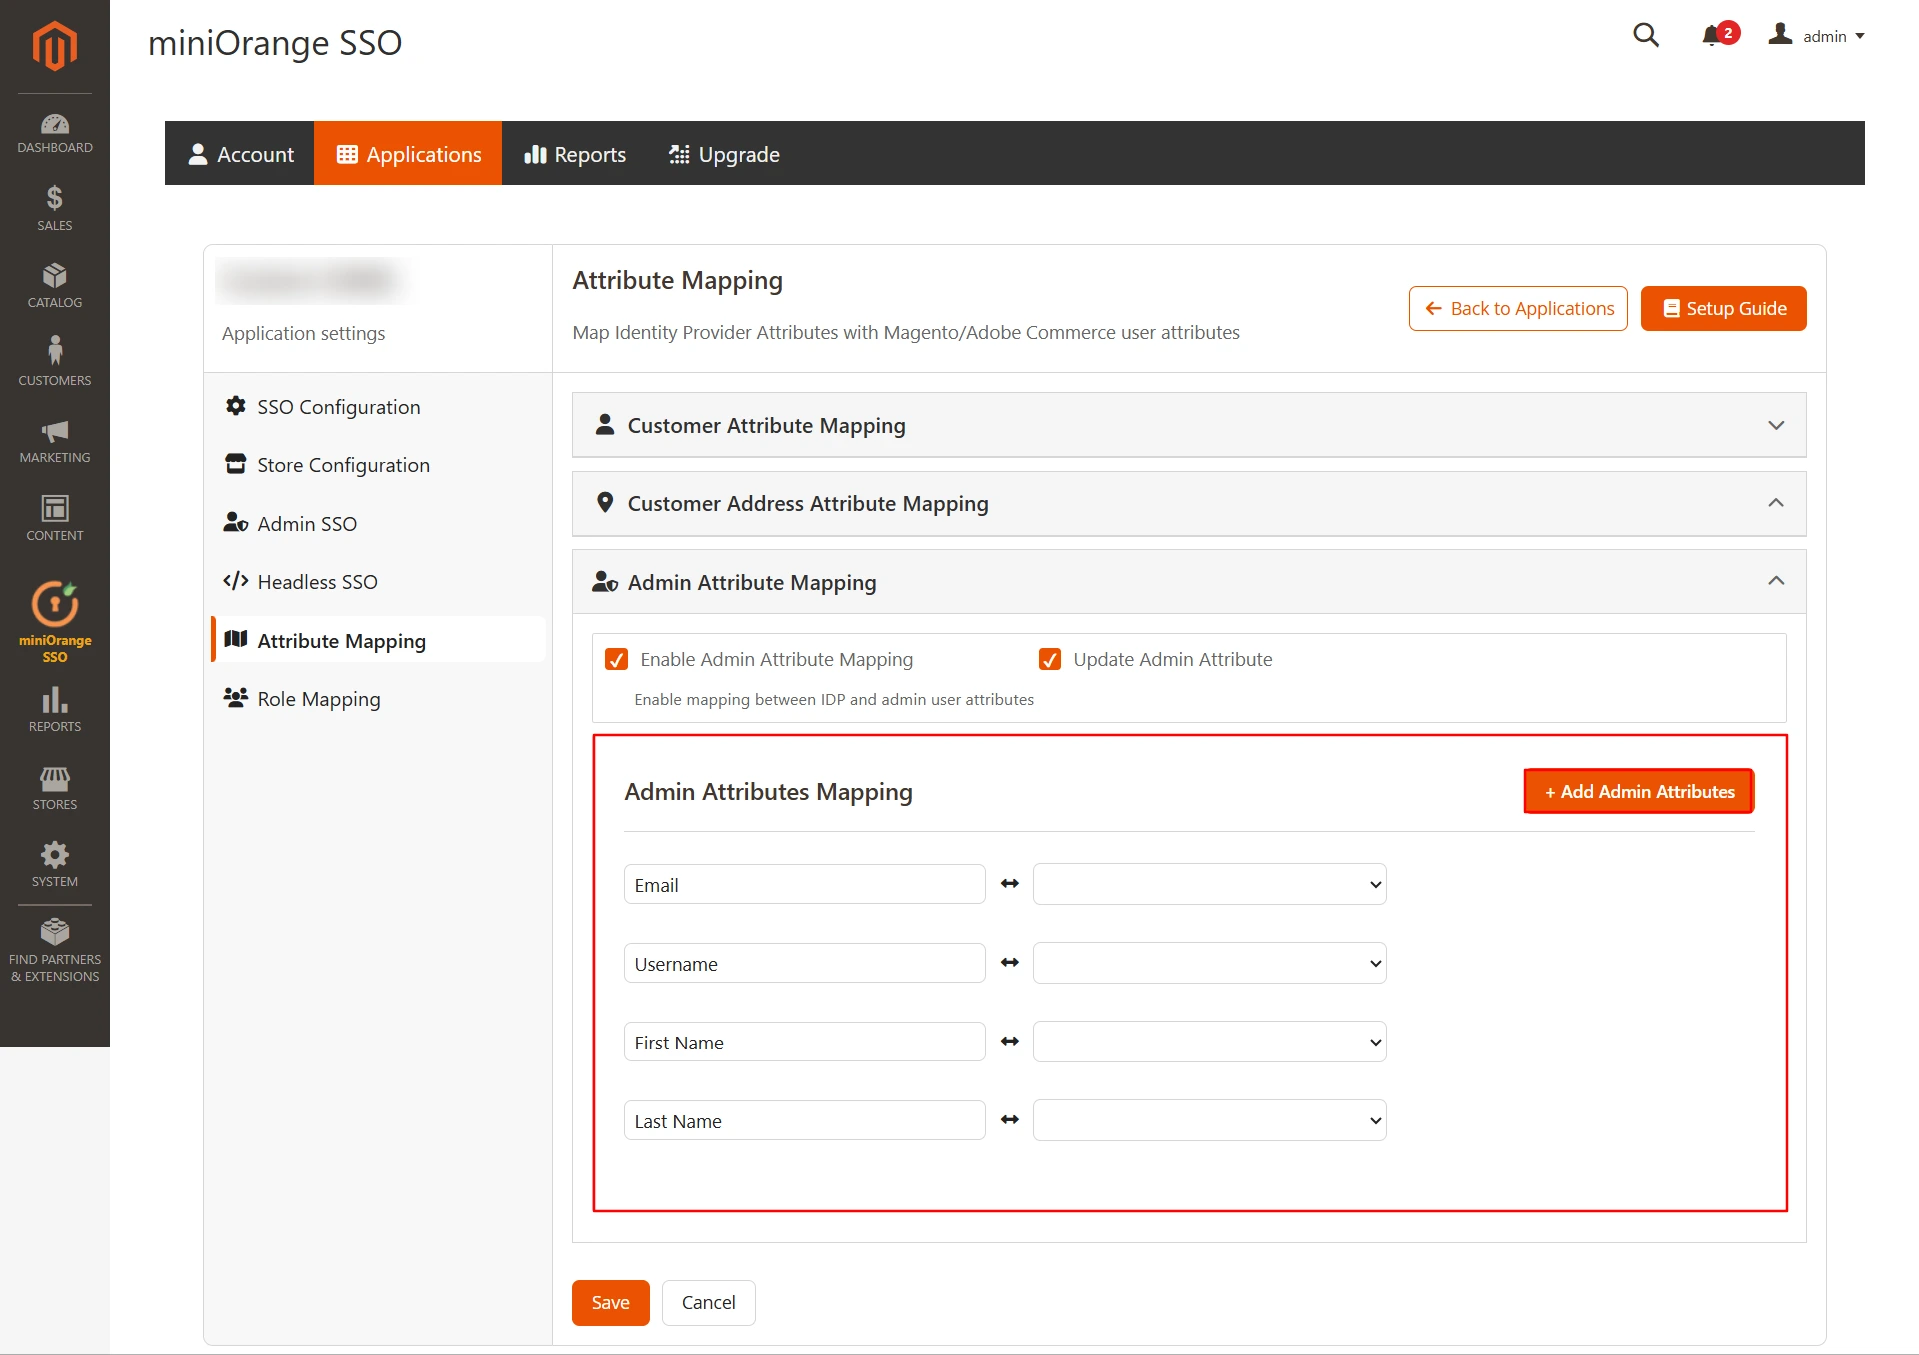
Task: Open the First Name attribute dropdown
Action: click(1209, 1042)
